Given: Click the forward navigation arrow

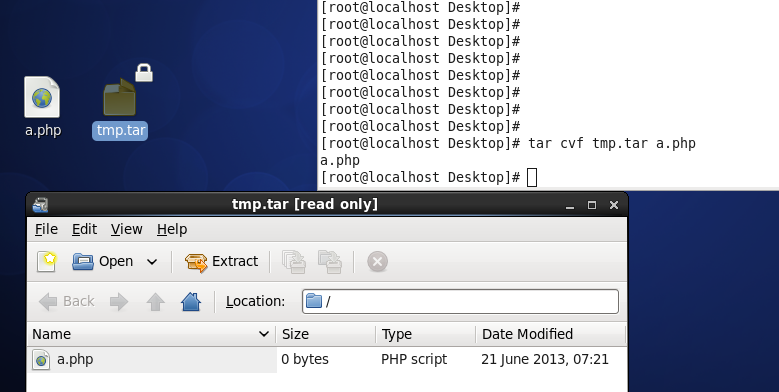Looking at the screenshot, I should [119, 302].
